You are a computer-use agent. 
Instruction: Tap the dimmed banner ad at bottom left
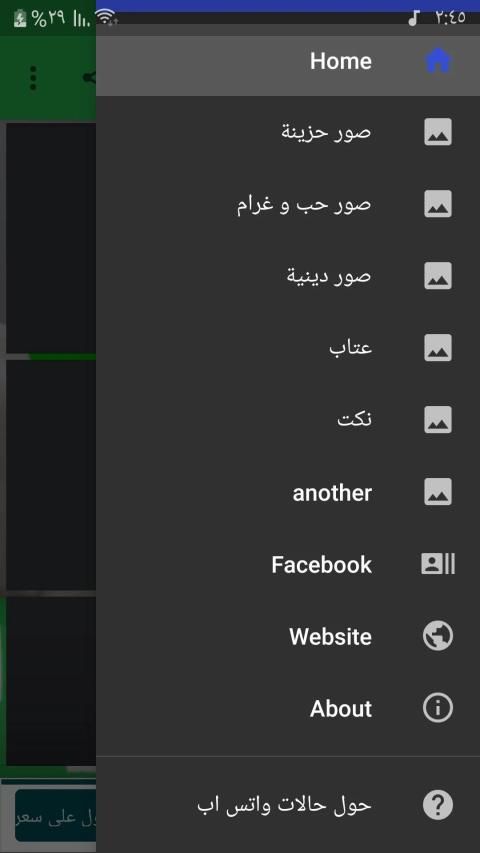click(55, 815)
